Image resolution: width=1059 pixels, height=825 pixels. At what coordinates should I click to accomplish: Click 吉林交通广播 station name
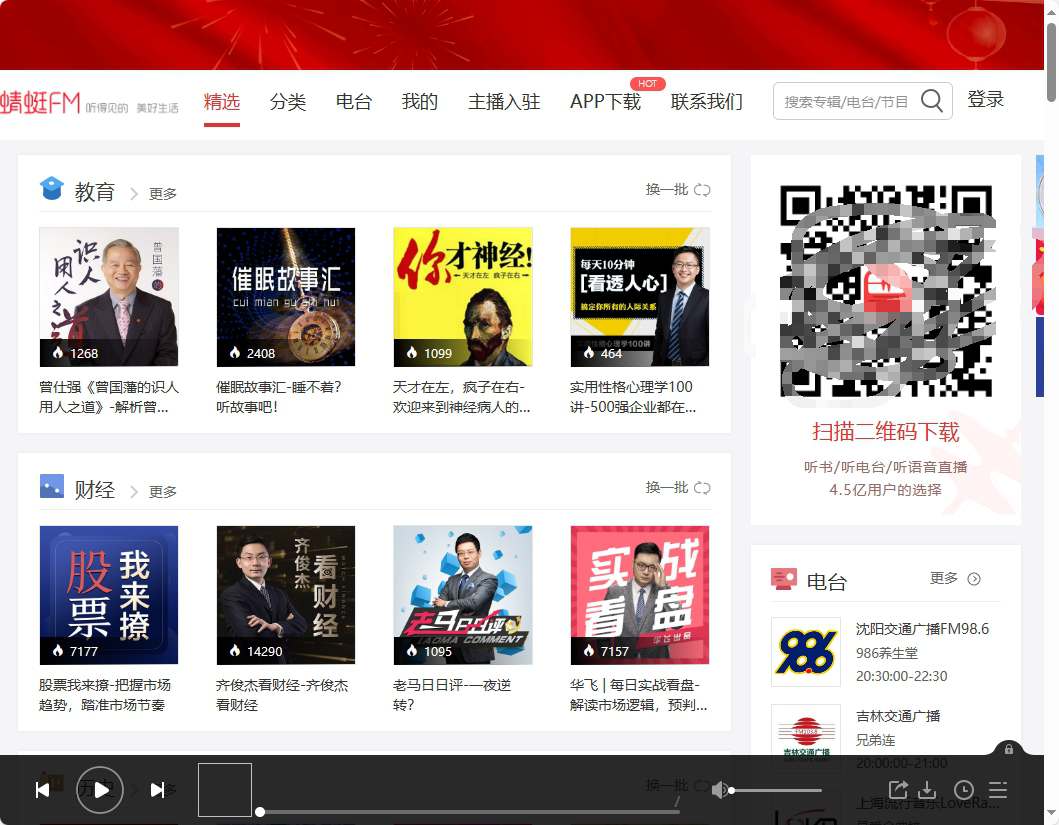tap(898, 716)
